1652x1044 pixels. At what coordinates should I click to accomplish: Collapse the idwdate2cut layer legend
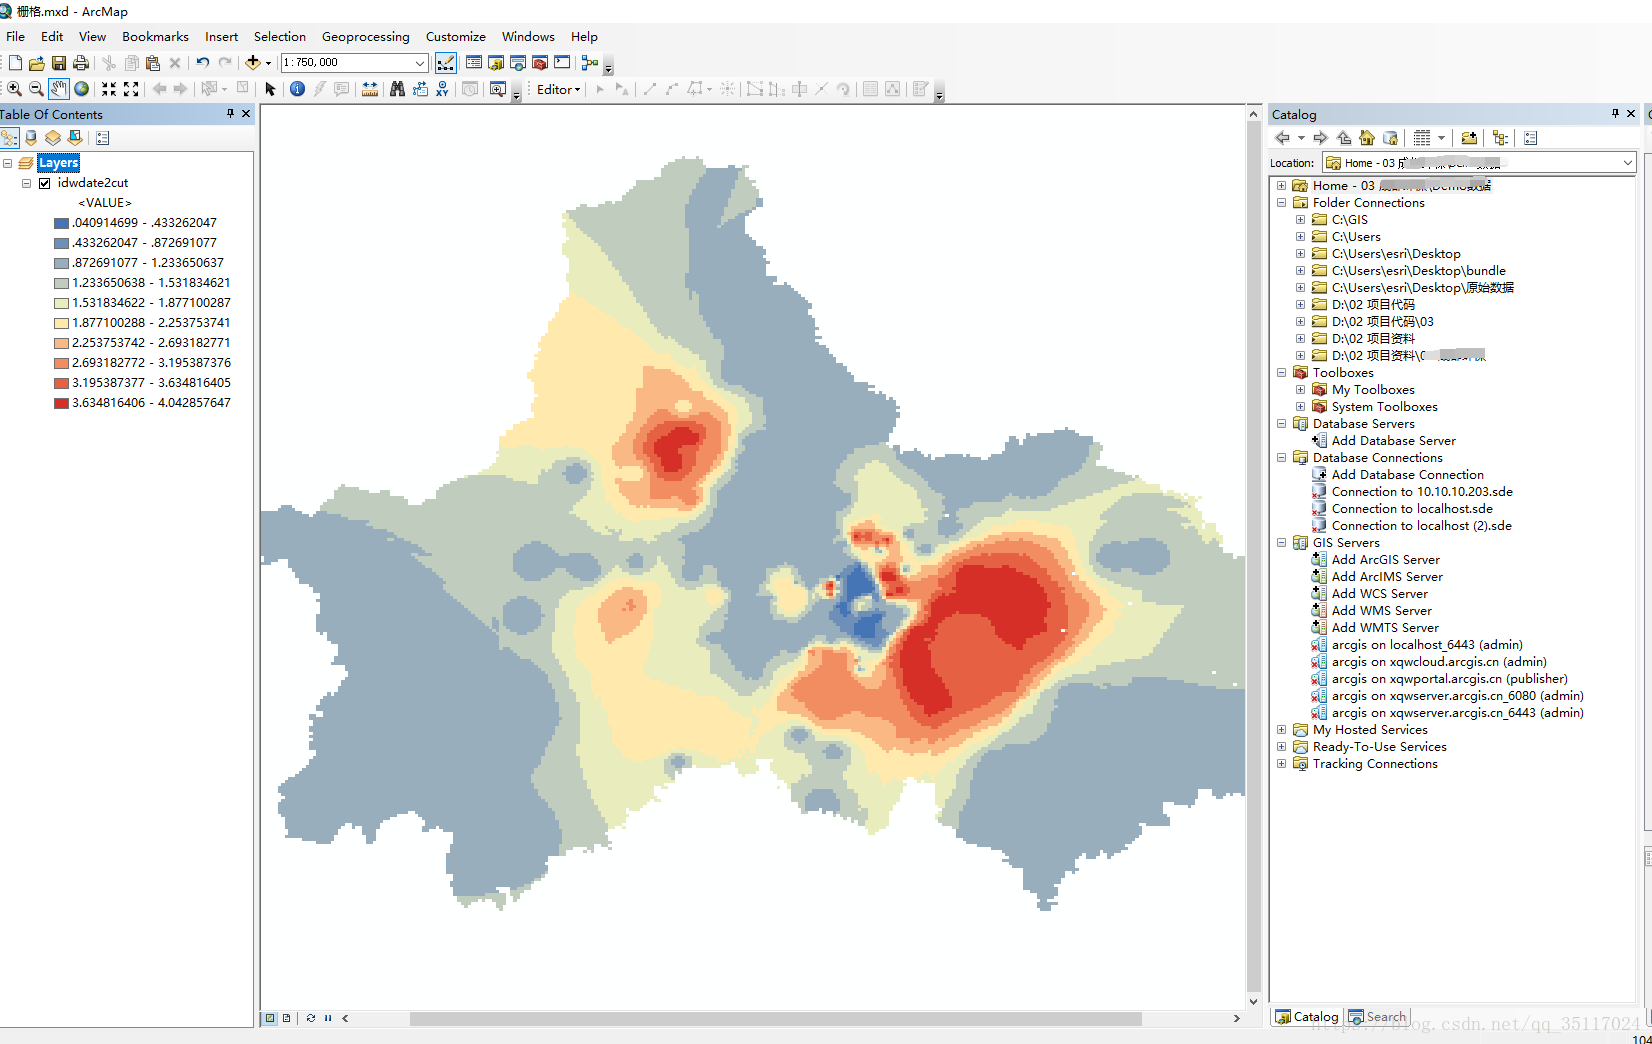tap(26, 183)
